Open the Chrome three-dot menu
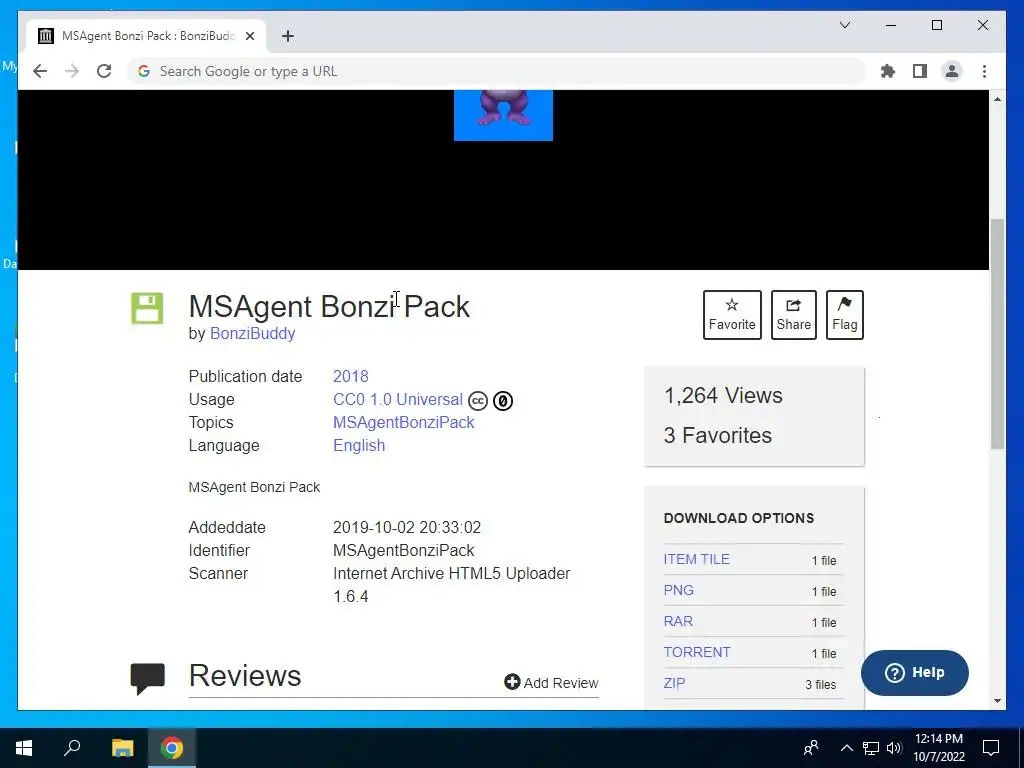This screenshot has width=1024, height=768. (x=984, y=71)
